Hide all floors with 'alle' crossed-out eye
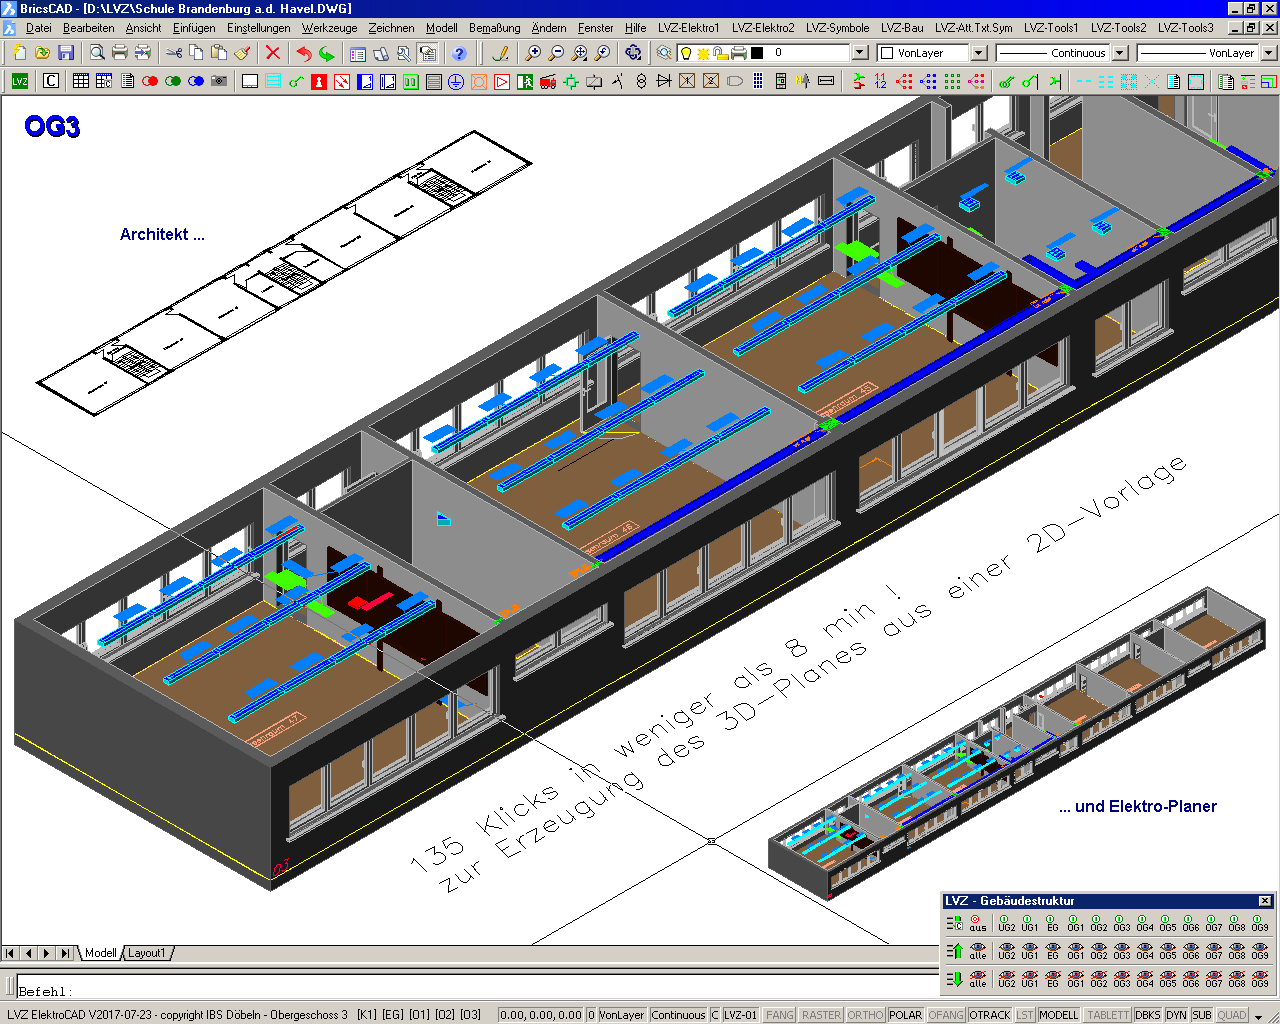The image size is (1280, 1024). click(977, 978)
